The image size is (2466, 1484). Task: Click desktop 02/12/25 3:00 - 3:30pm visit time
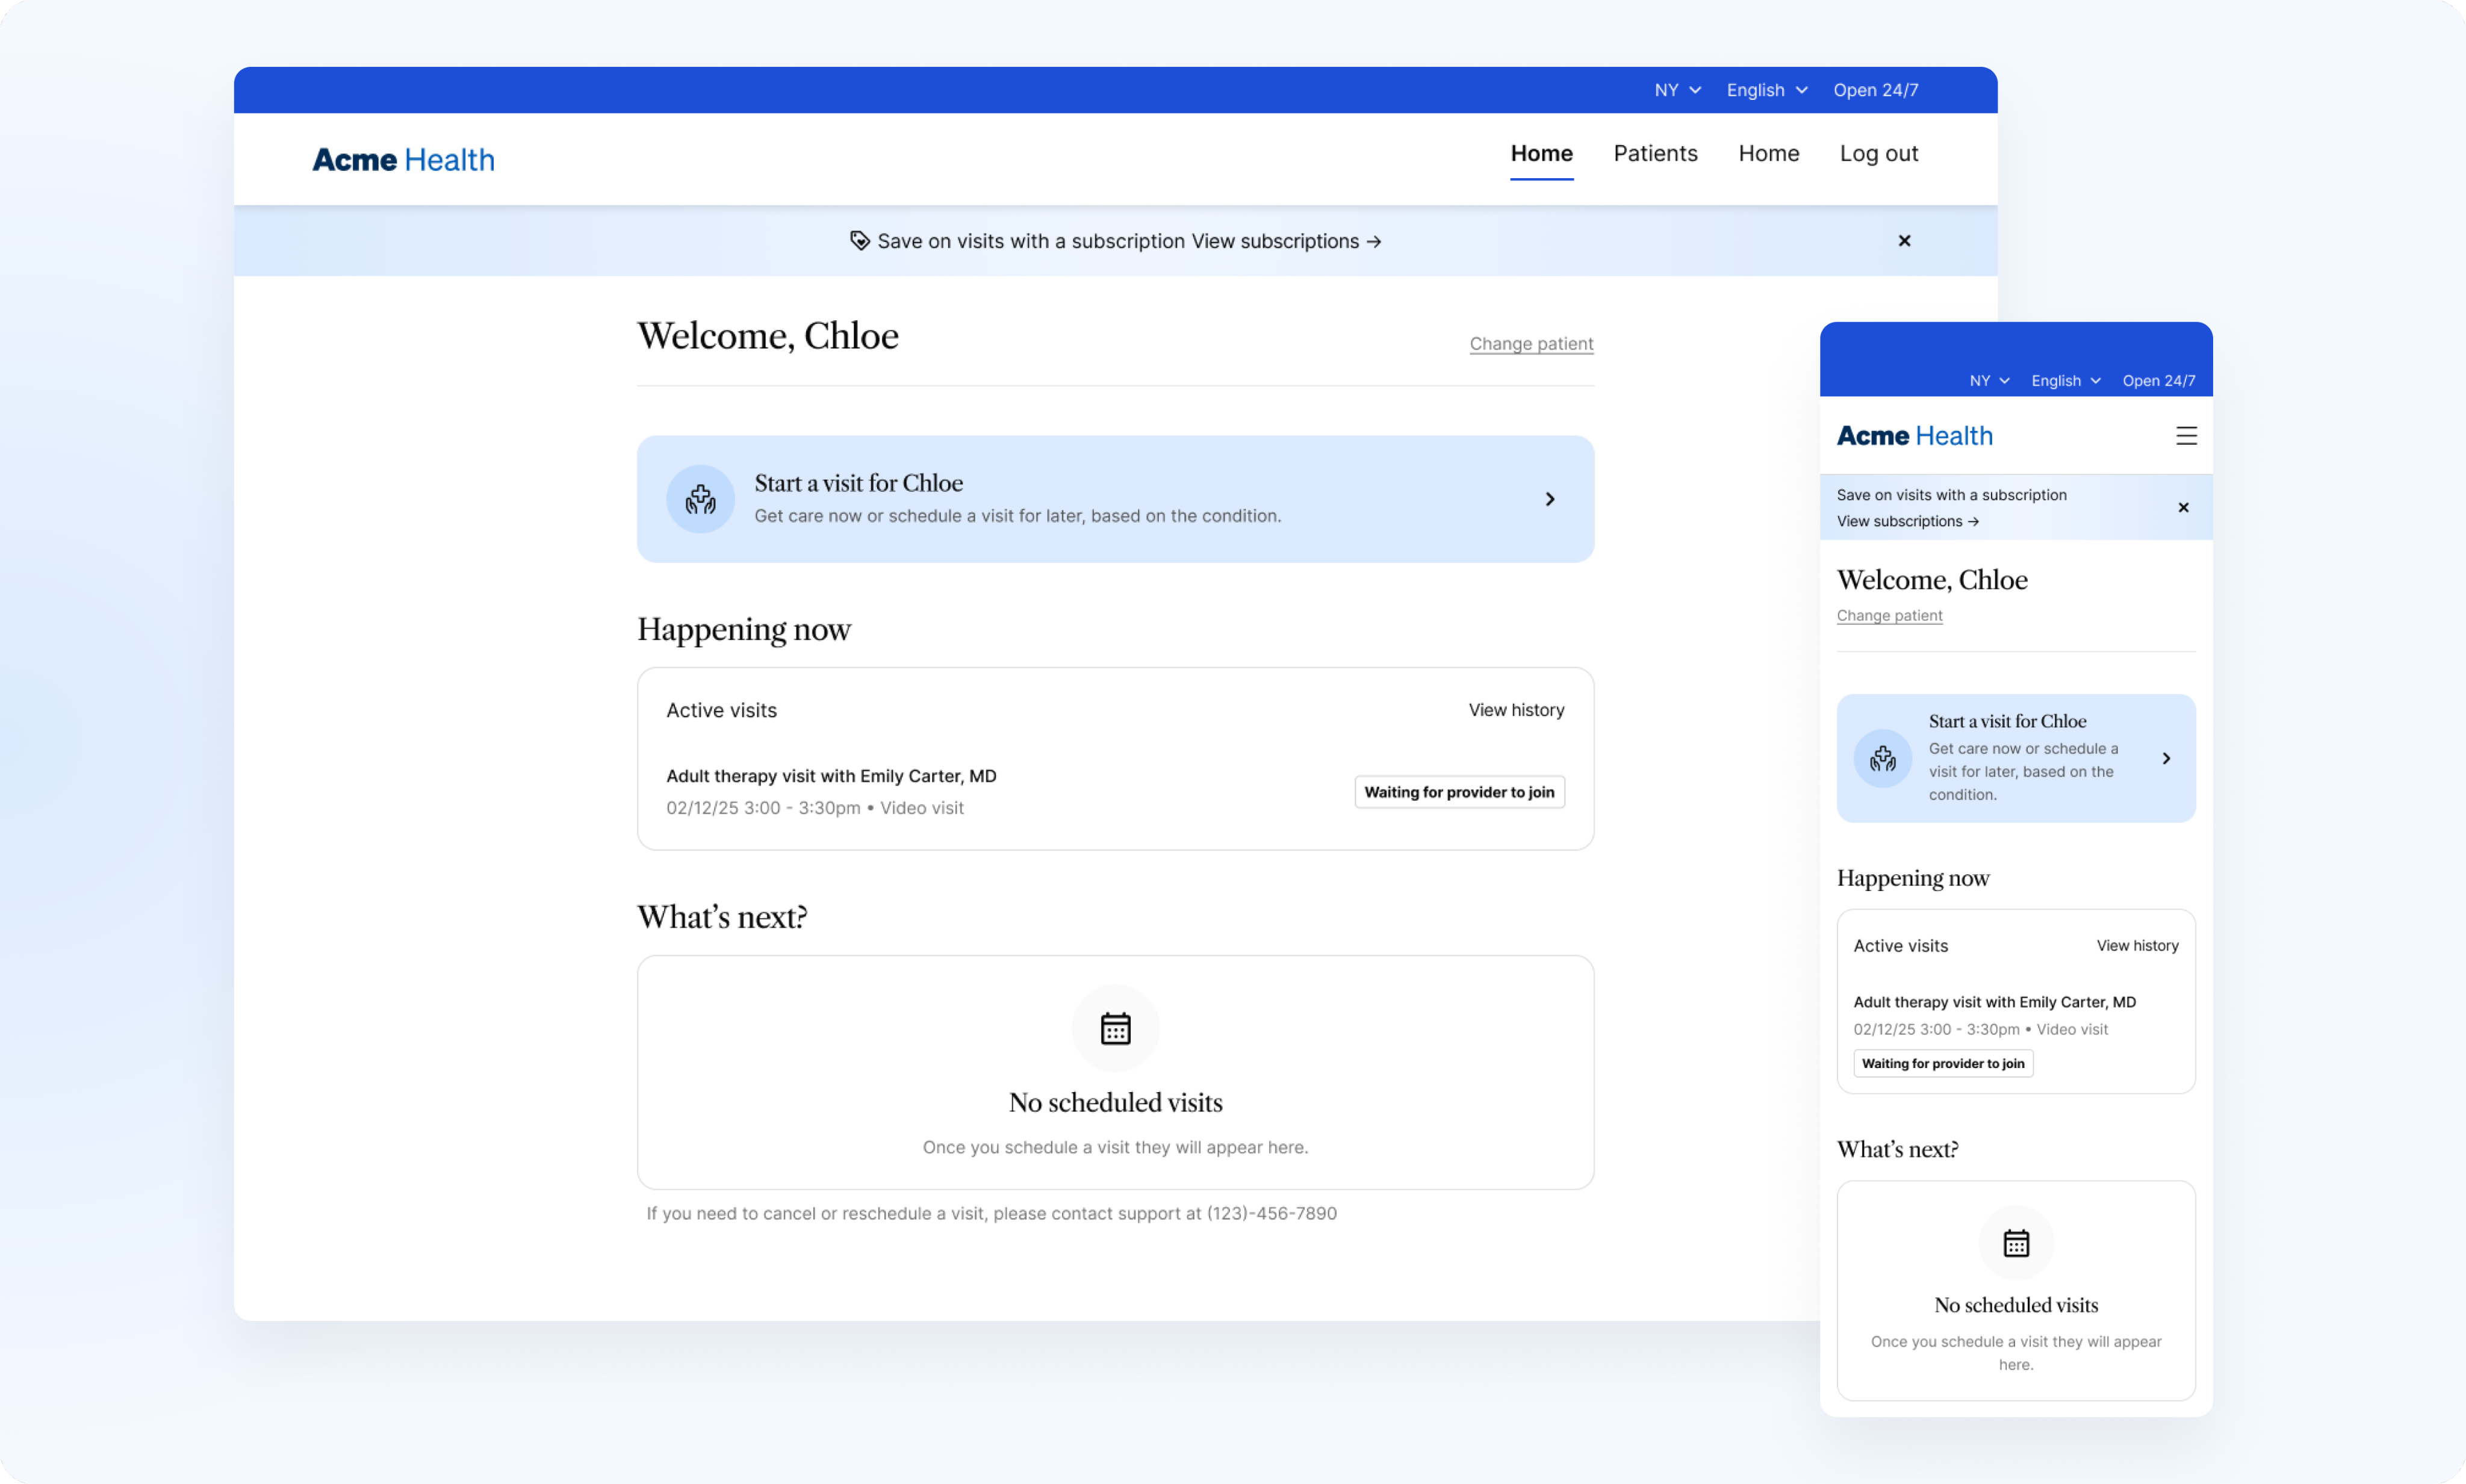(763, 808)
